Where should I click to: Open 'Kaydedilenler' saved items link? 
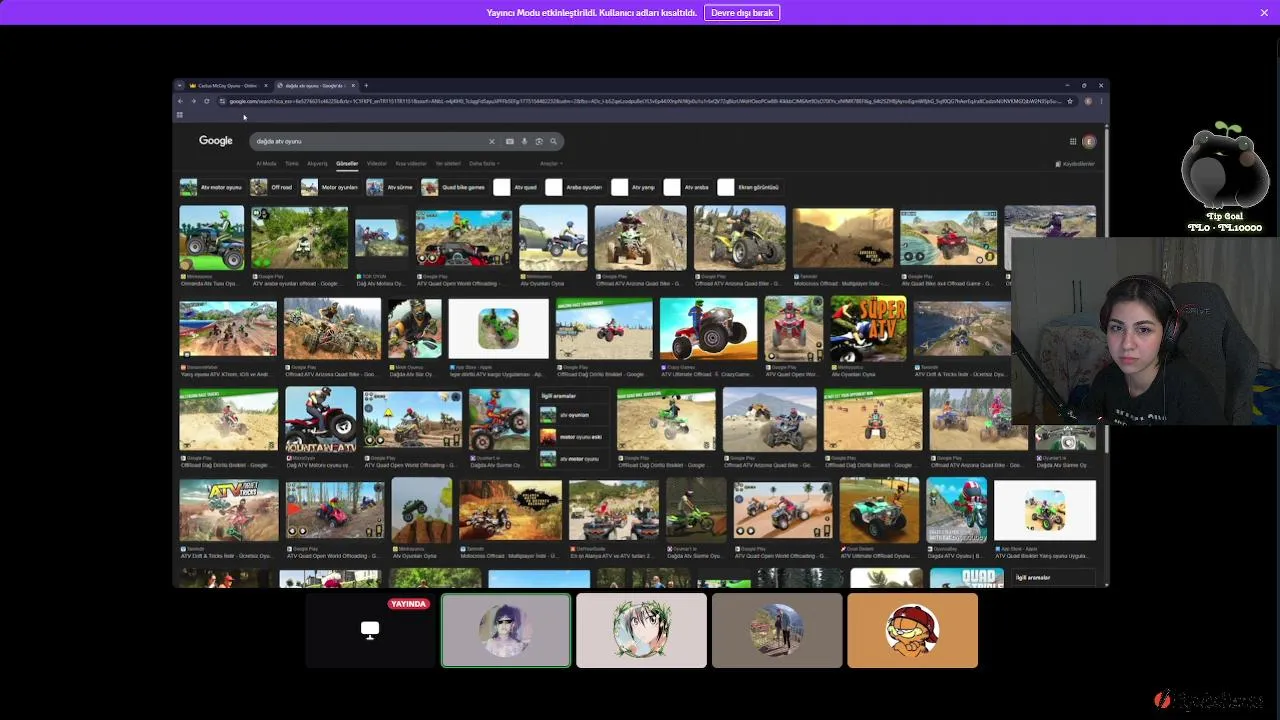1075,164
